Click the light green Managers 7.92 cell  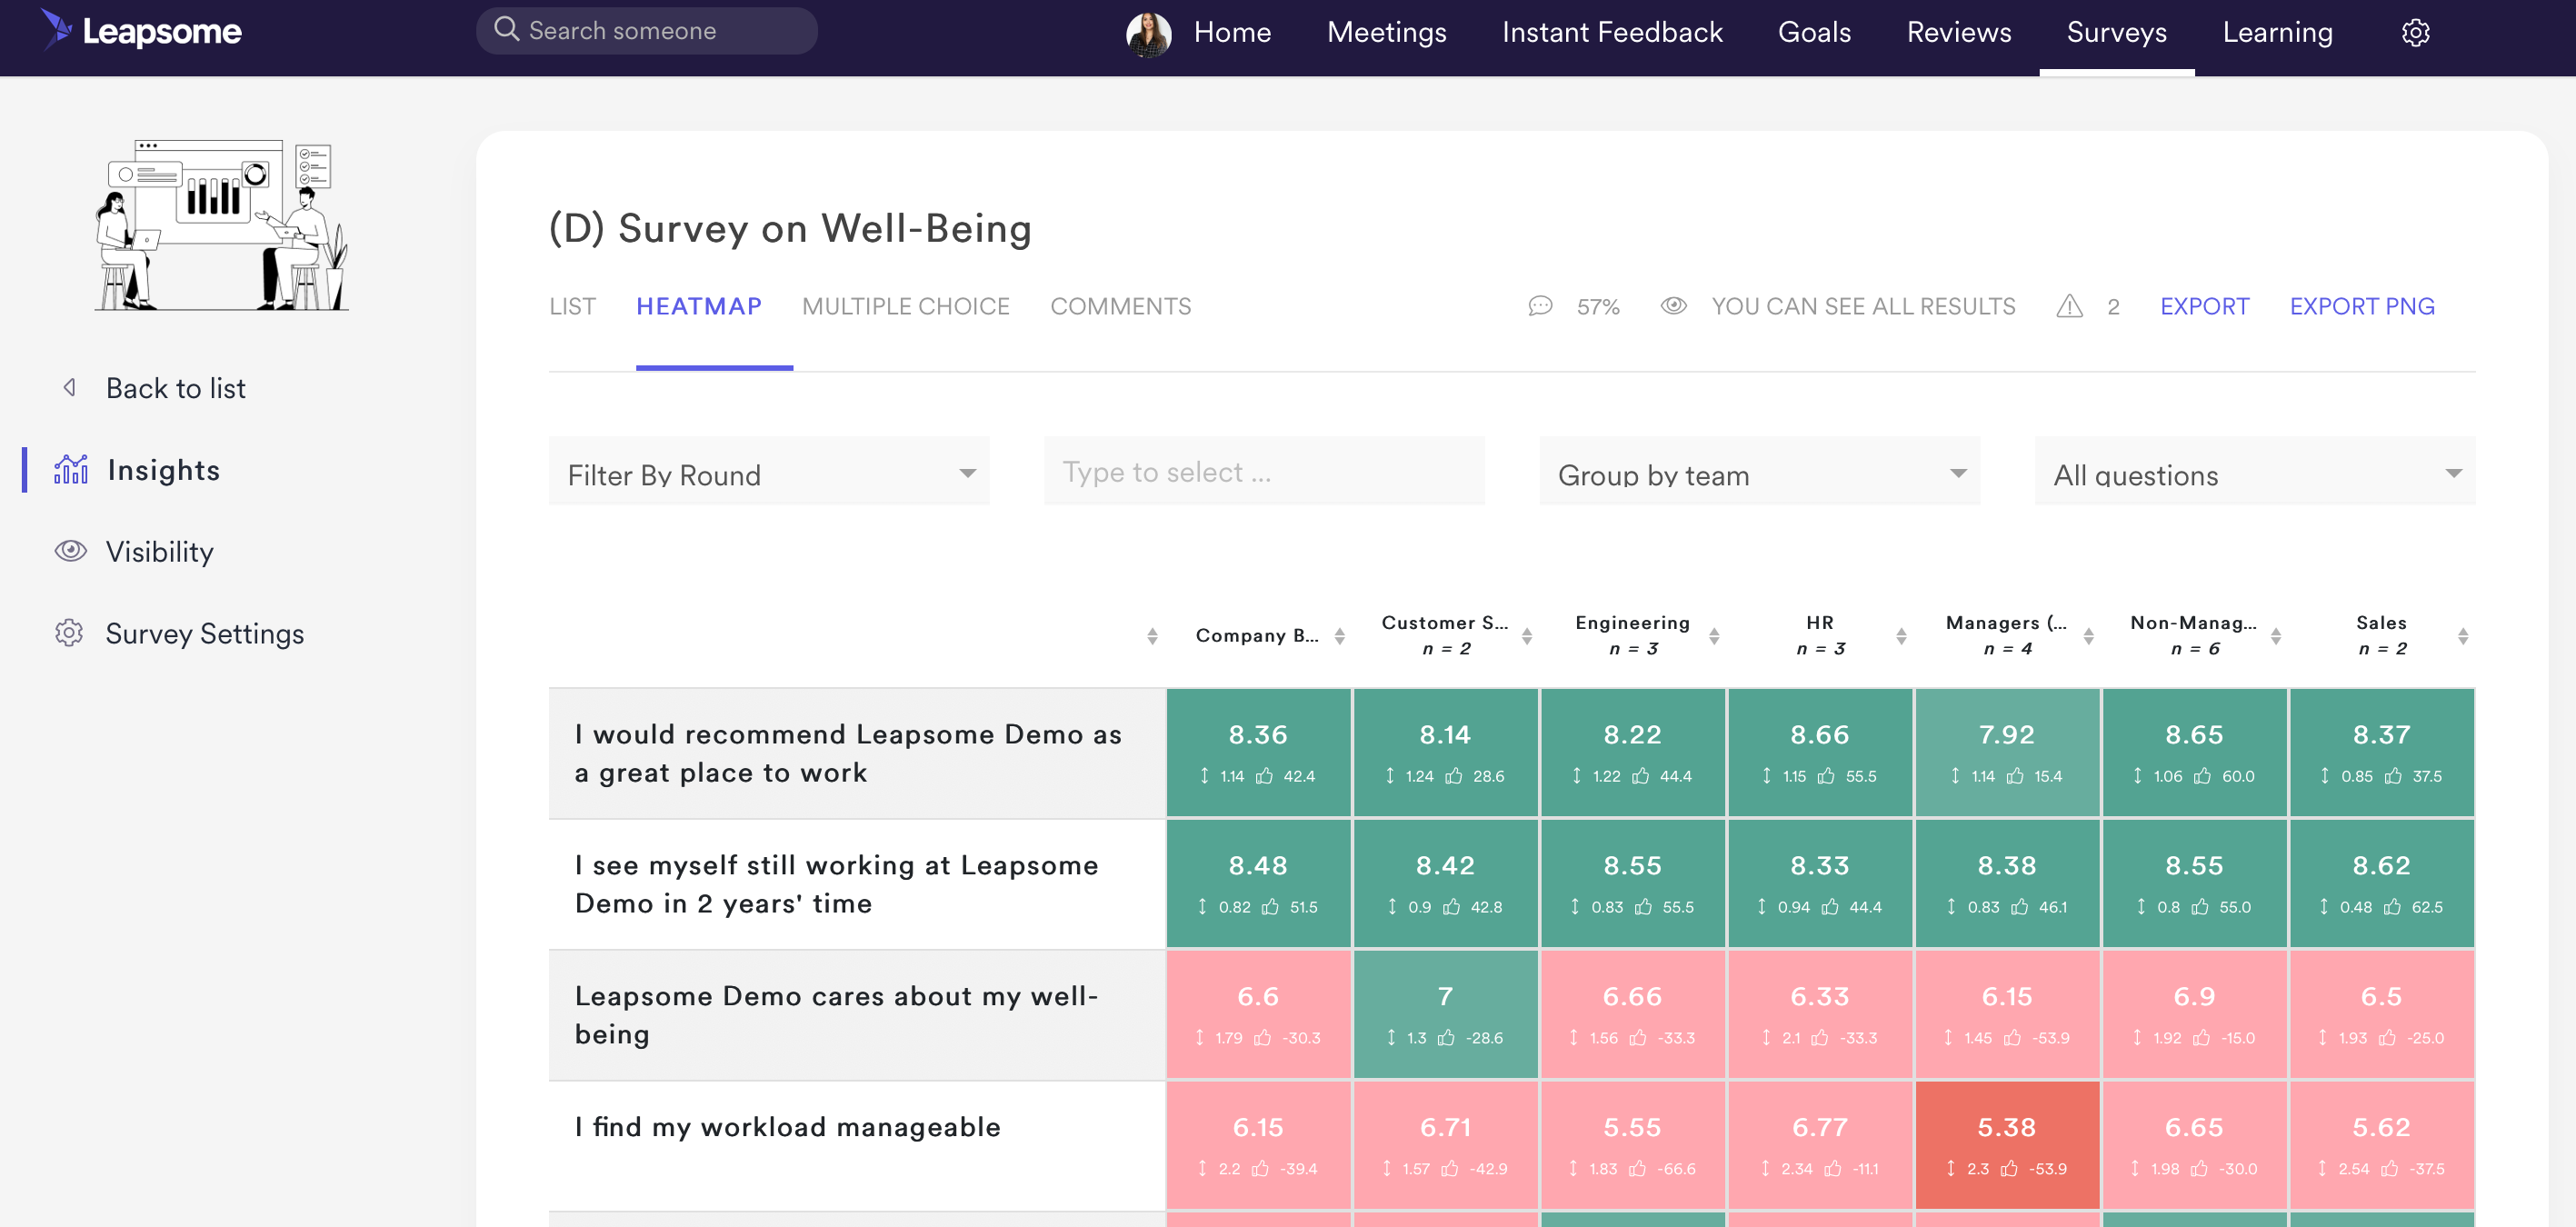point(2006,752)
